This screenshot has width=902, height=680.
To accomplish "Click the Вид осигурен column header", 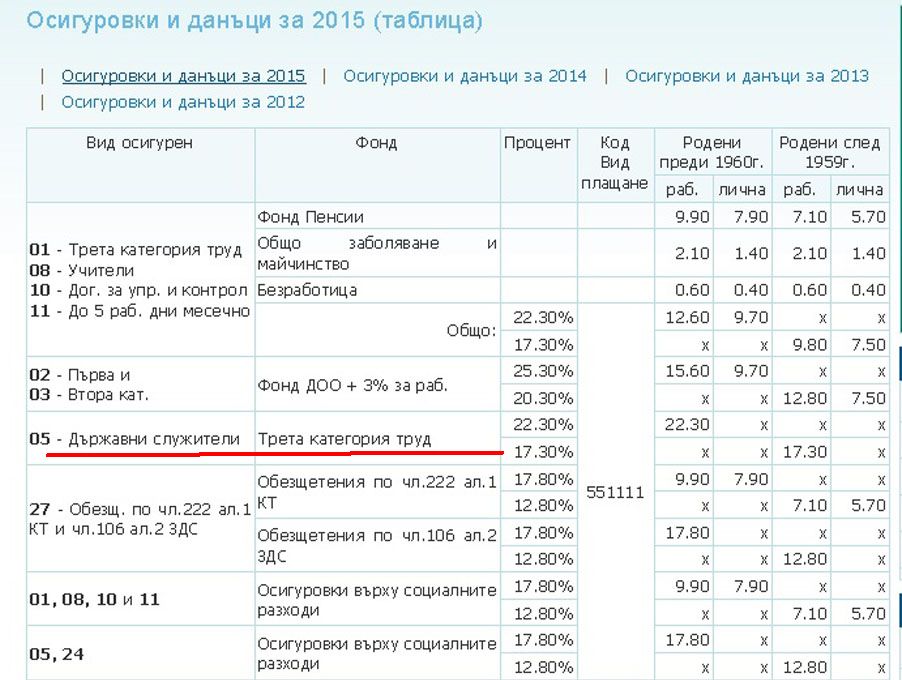I will tap(139, 143).
